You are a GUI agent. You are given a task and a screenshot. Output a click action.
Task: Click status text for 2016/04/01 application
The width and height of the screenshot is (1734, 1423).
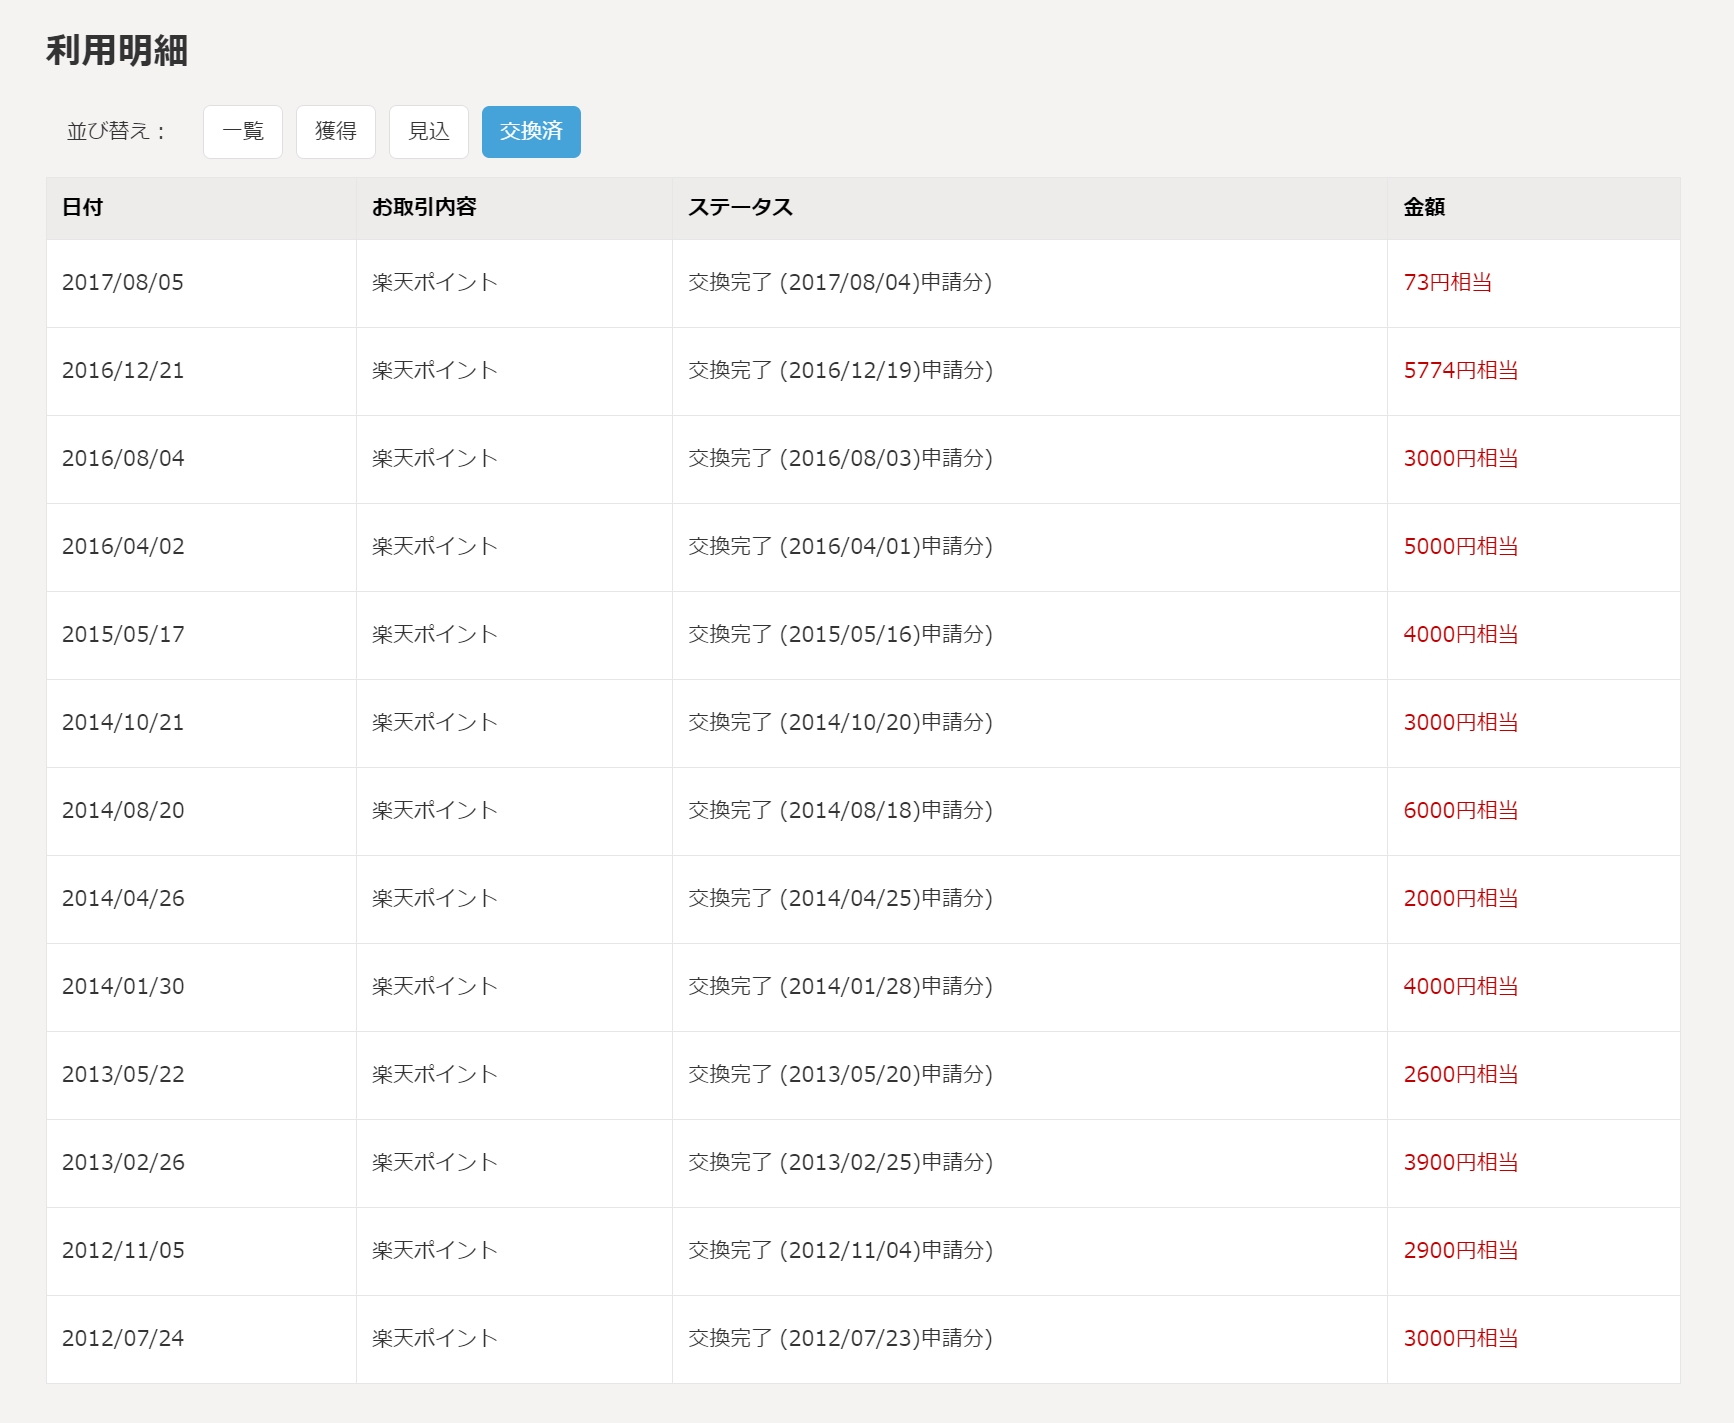840,547
